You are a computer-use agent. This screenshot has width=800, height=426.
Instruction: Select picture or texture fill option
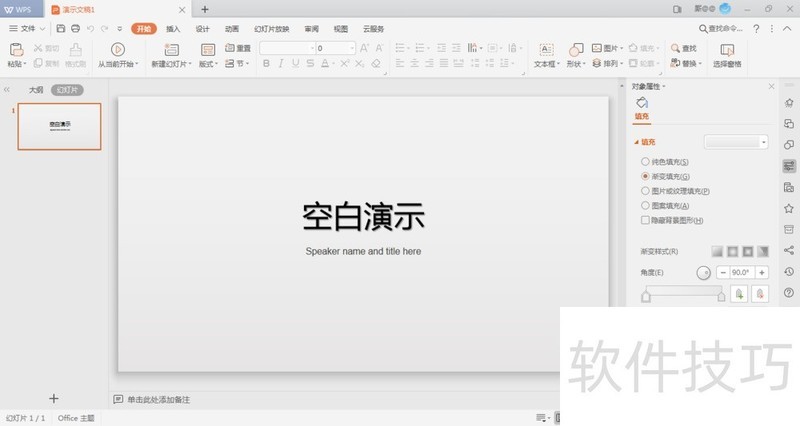coord(645,190)
